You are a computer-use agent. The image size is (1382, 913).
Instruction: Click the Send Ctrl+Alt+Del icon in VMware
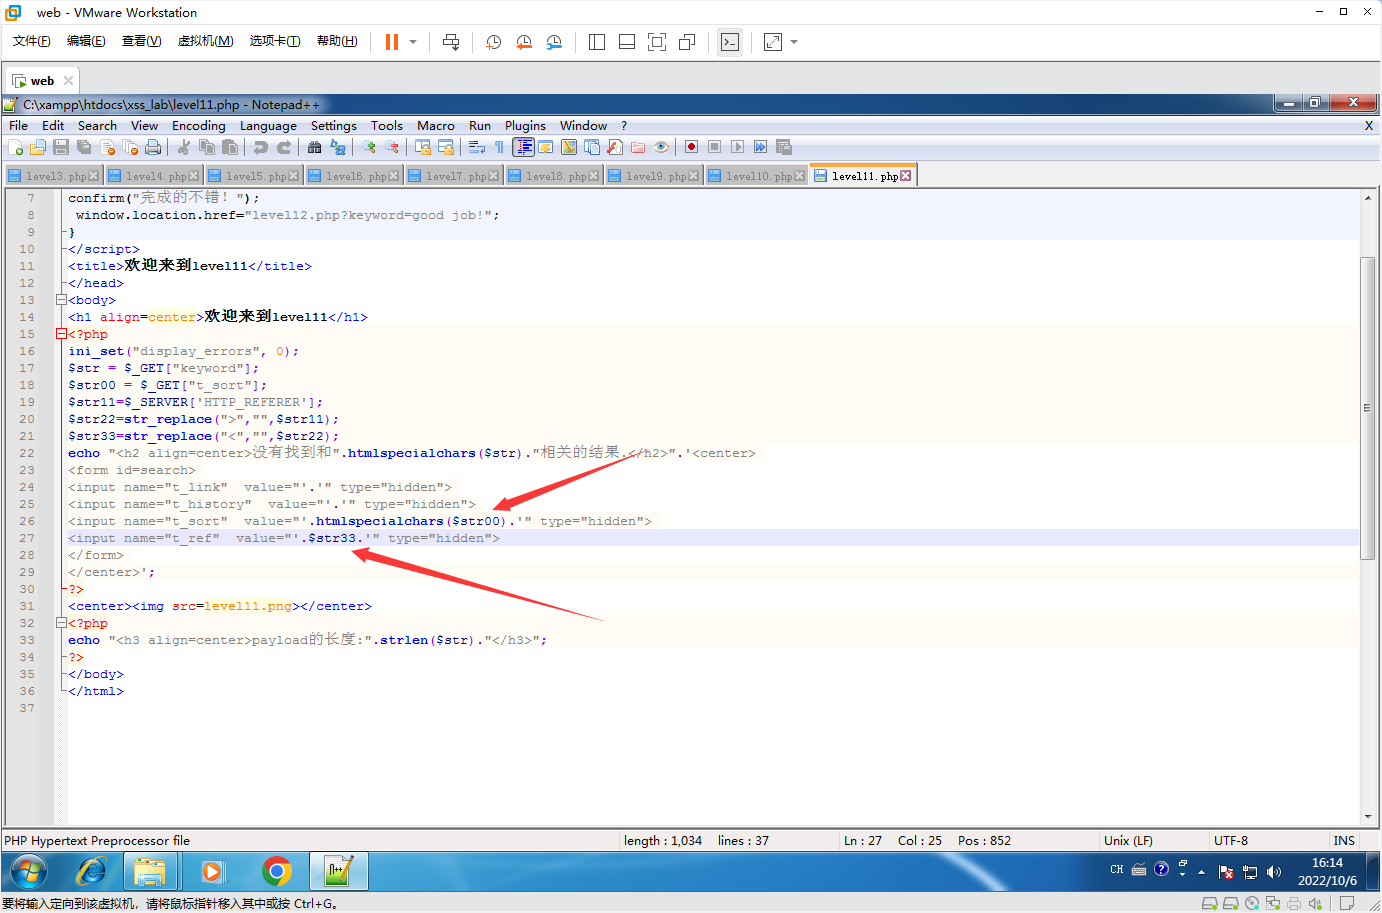tap(451, 42)
